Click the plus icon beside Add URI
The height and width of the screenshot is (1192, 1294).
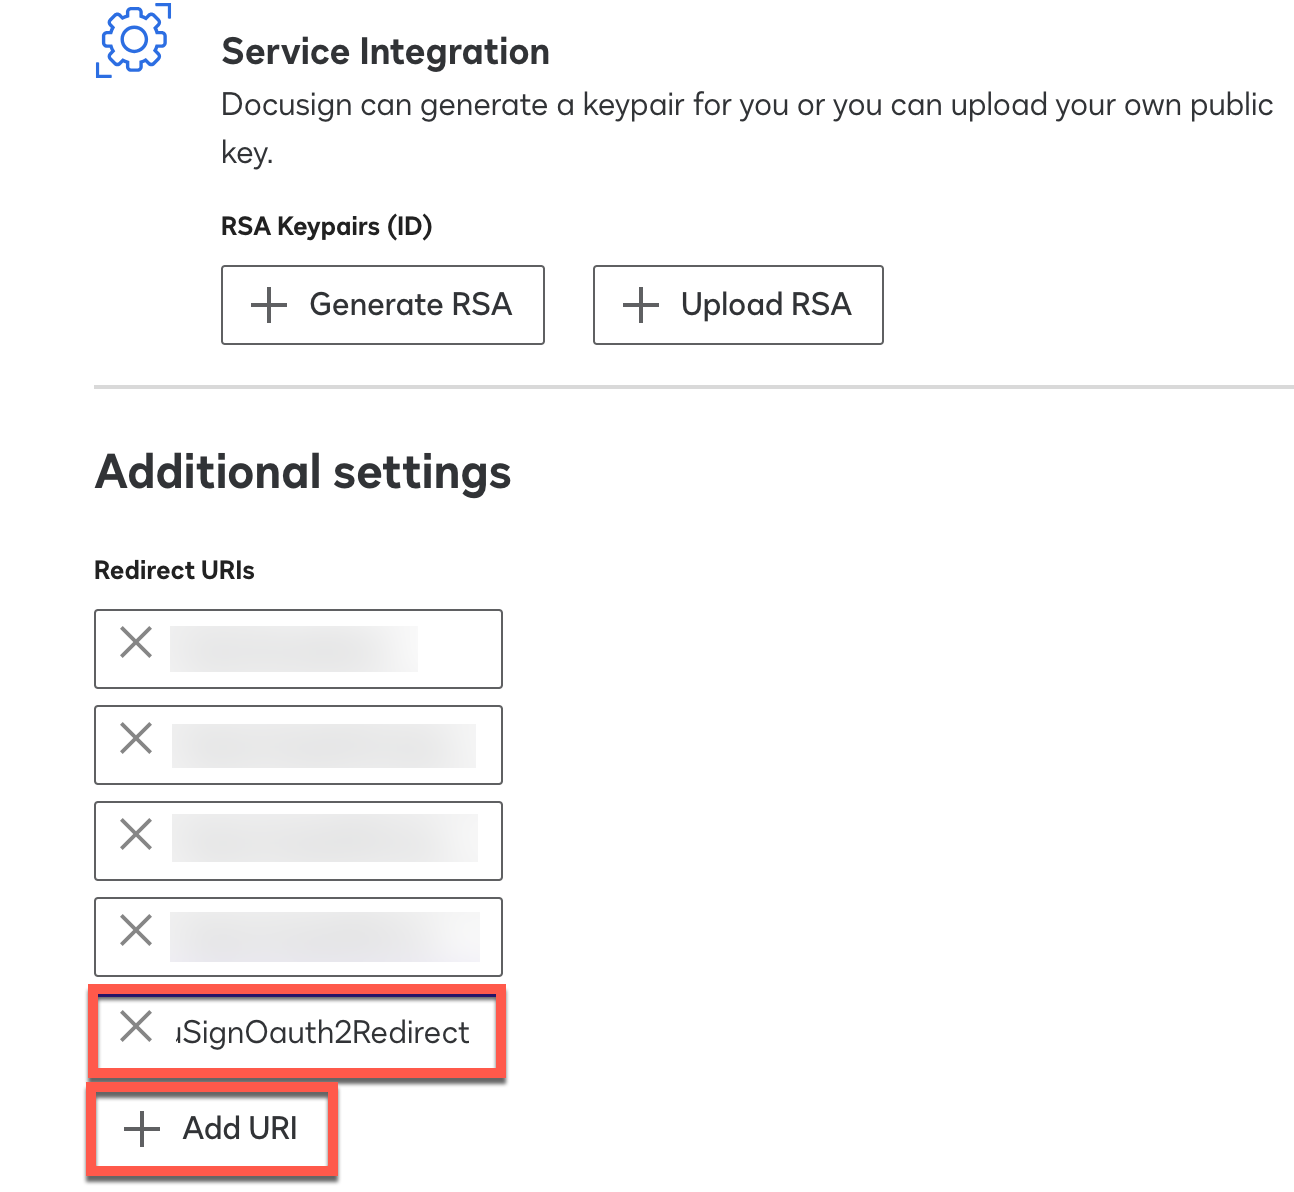(141, 1129)
